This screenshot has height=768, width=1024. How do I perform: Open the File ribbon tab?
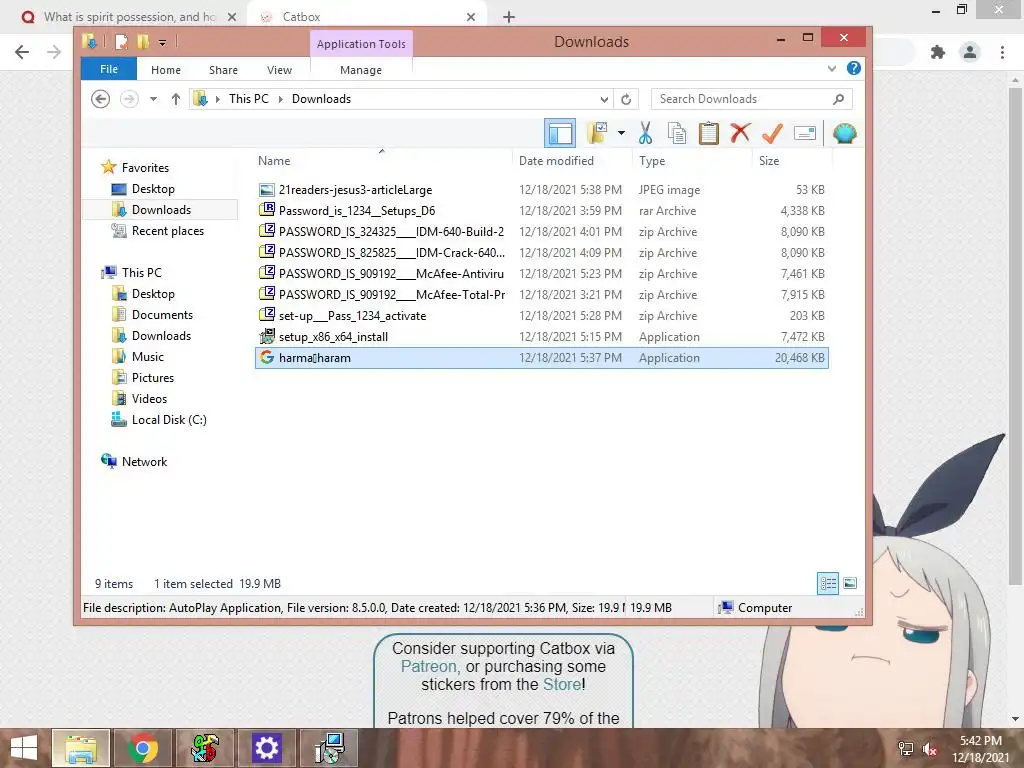(x=108, y=69)
